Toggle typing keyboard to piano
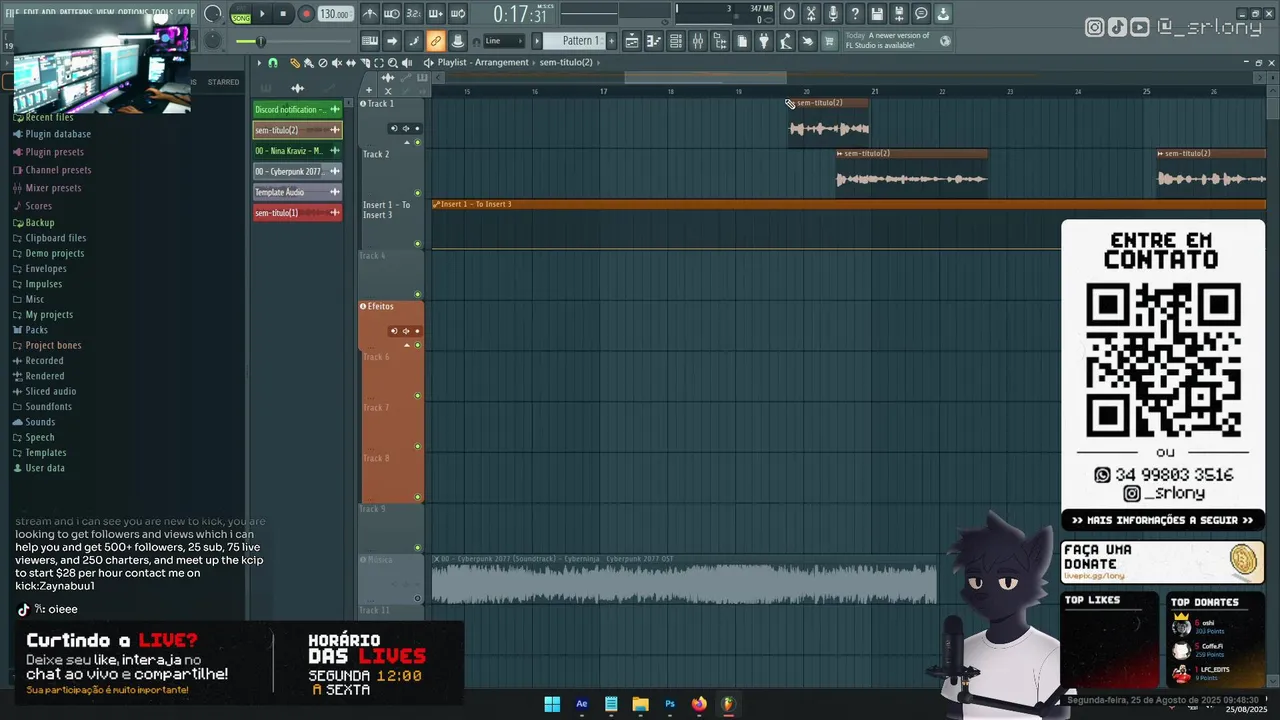The height and width of the screenshot is (720, 1280). pyautogui.click(x=370, y=41)
